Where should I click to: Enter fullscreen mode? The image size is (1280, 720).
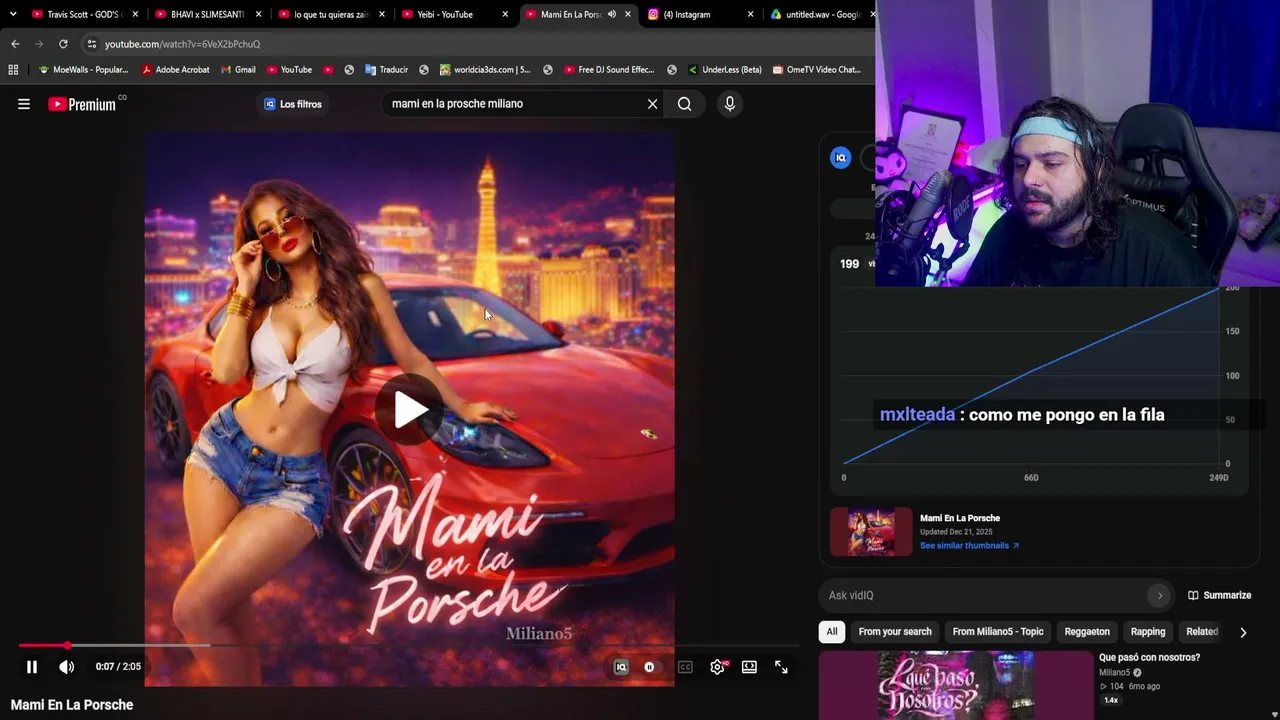[781, 667]
